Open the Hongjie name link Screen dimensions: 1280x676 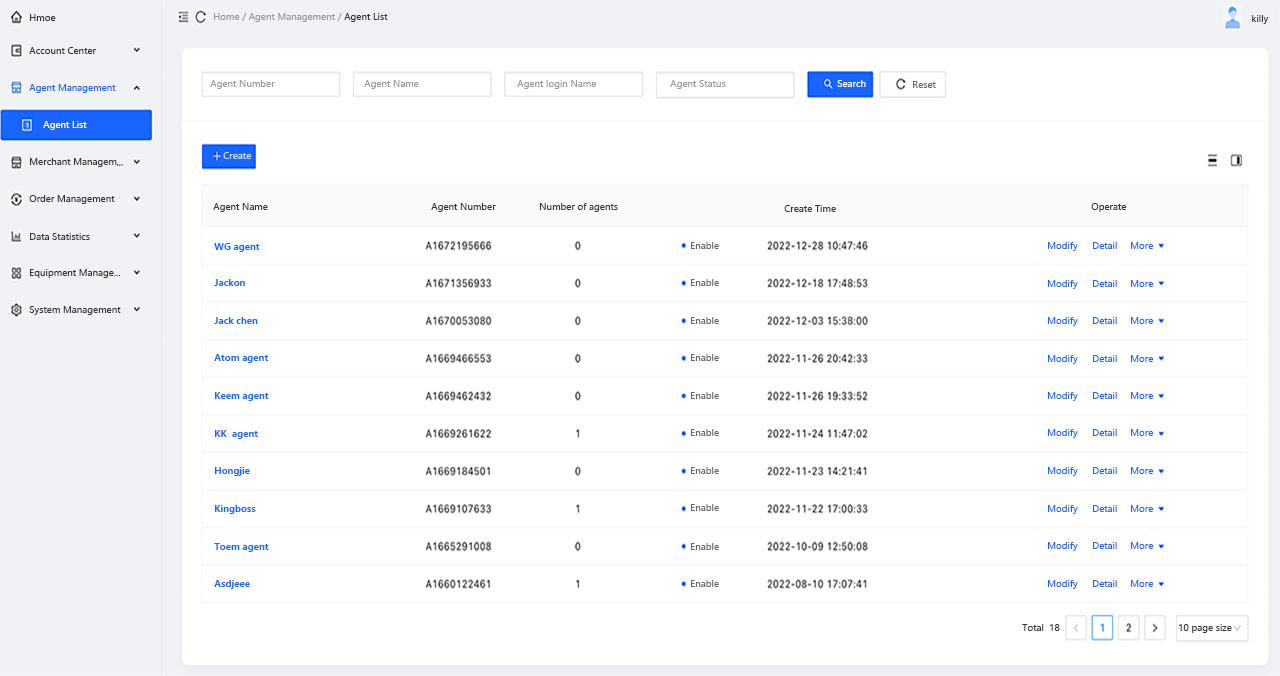click(x=232, y=471)
